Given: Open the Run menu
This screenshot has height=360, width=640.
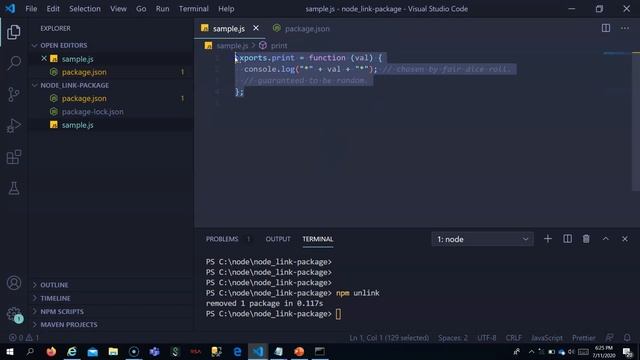Looking at the screenshot, I should coord(162,9).
